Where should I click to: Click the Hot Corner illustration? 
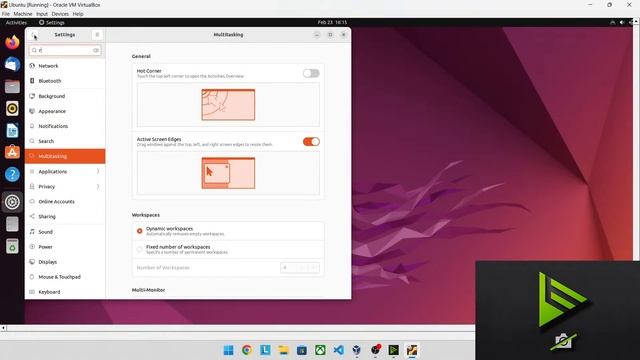228,104
